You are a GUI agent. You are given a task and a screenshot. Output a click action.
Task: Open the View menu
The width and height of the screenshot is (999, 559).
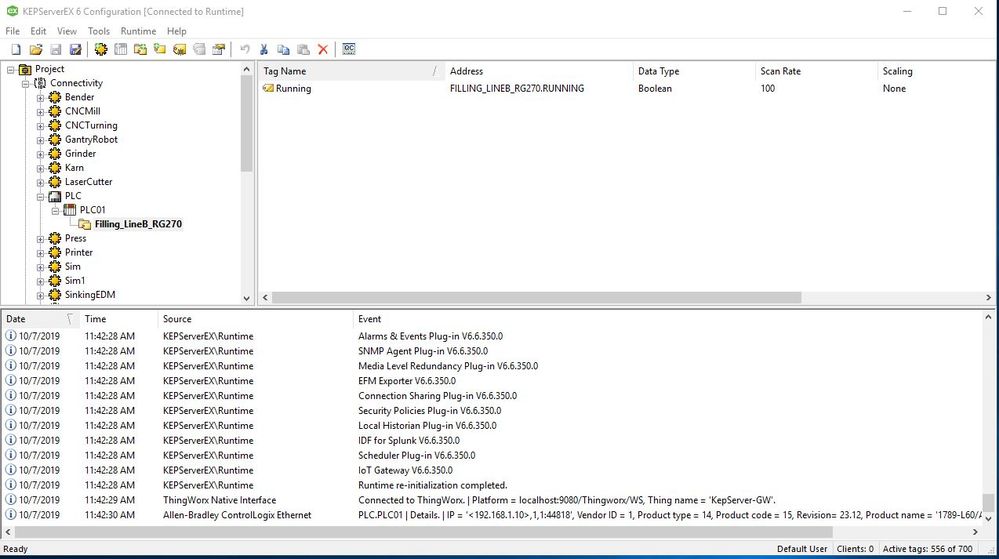click(67, 31)
